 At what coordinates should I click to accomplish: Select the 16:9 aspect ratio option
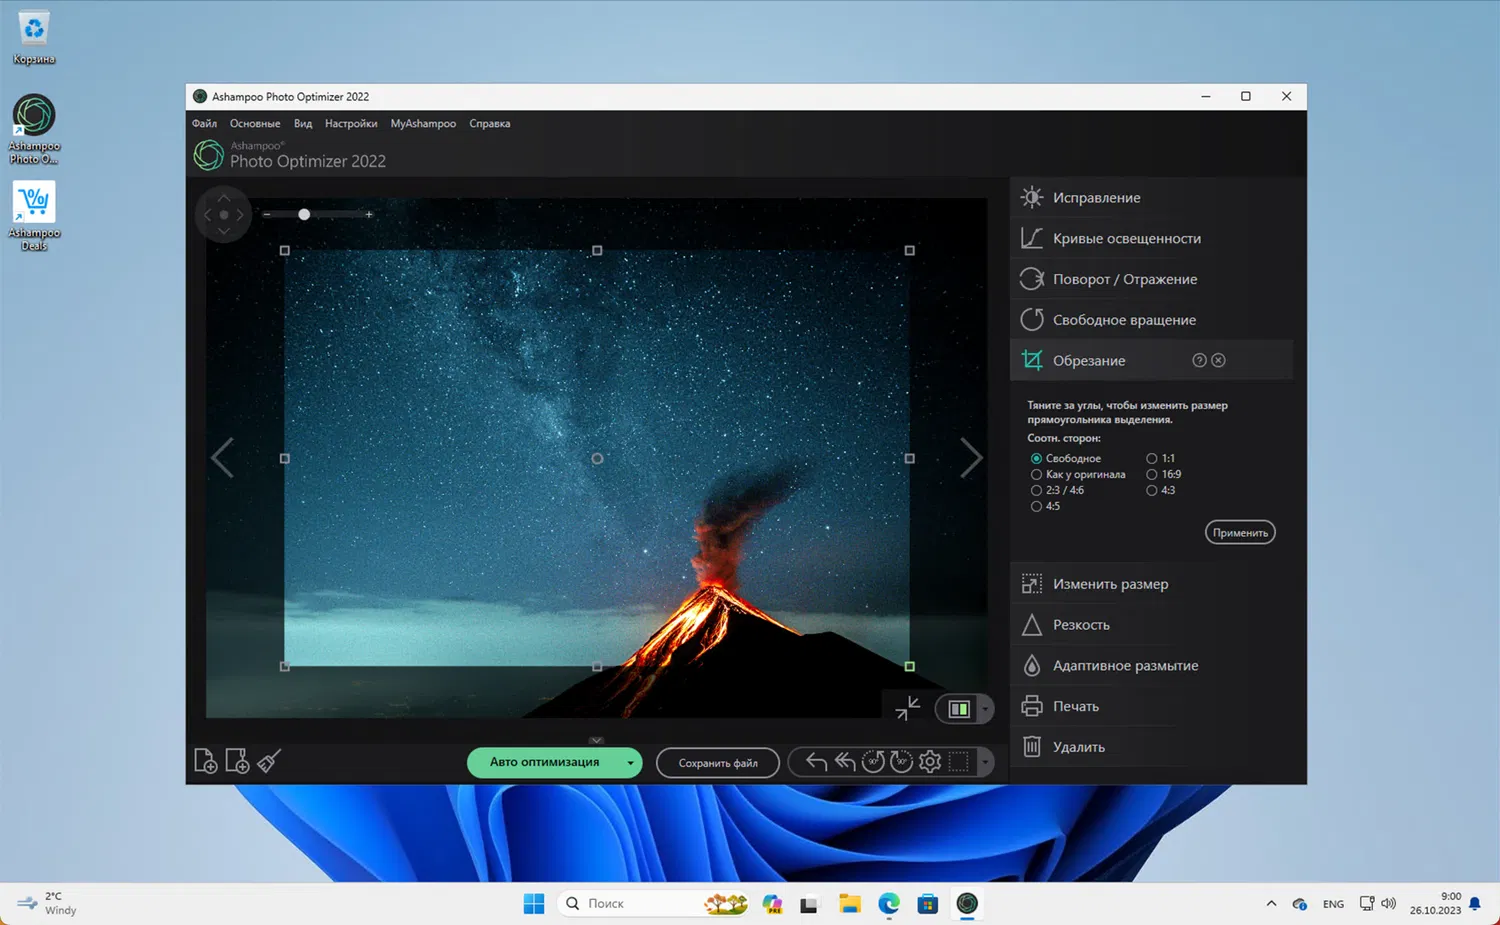(1152, 474)
